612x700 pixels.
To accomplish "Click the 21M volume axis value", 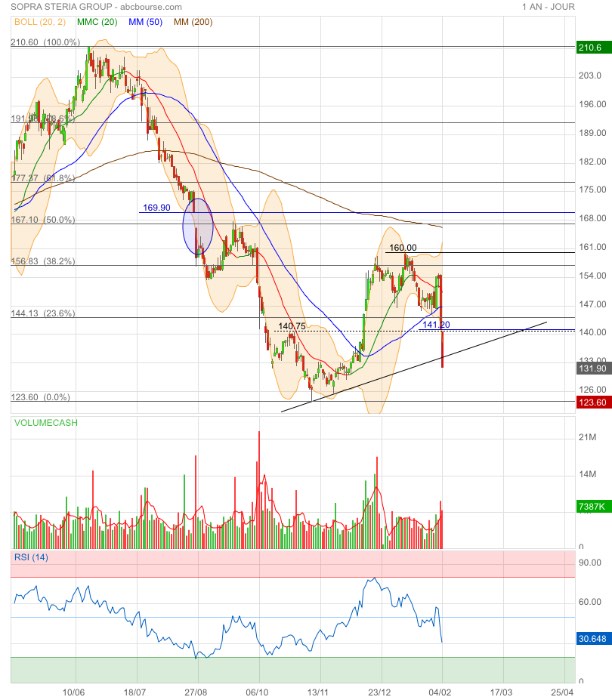I will pos(587,437).
